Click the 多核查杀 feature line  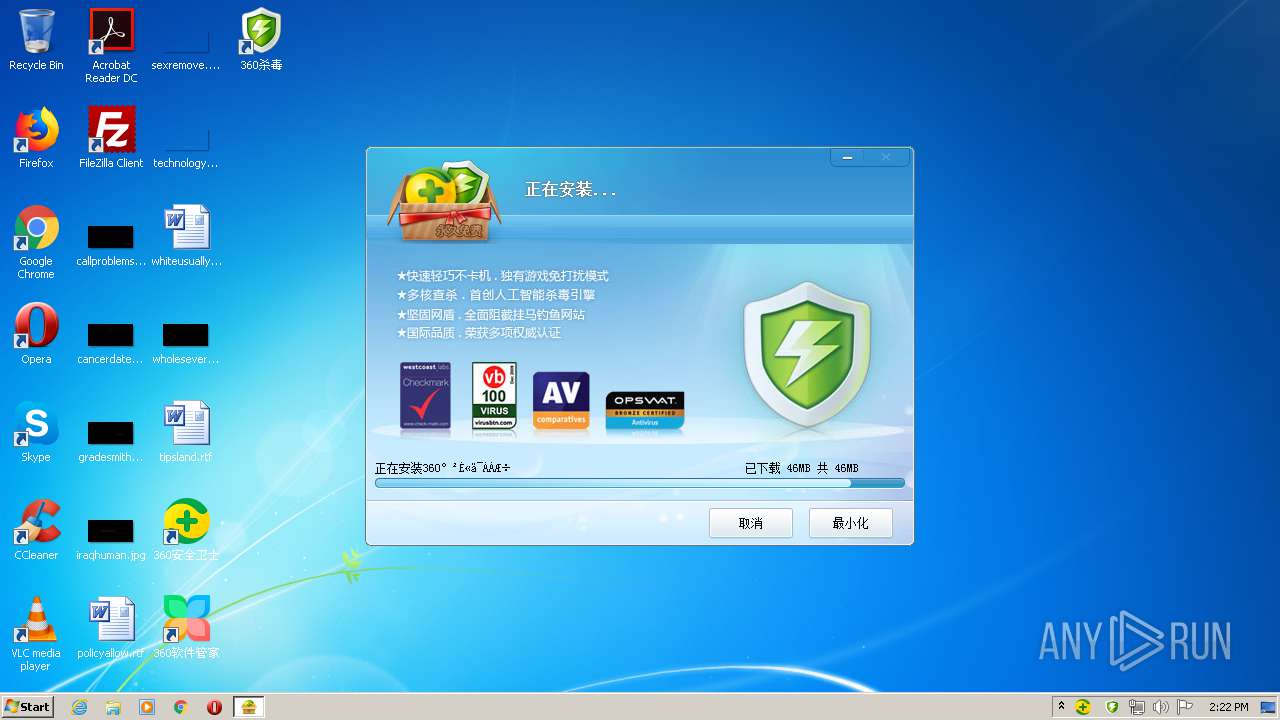click(x=496, y=295)
